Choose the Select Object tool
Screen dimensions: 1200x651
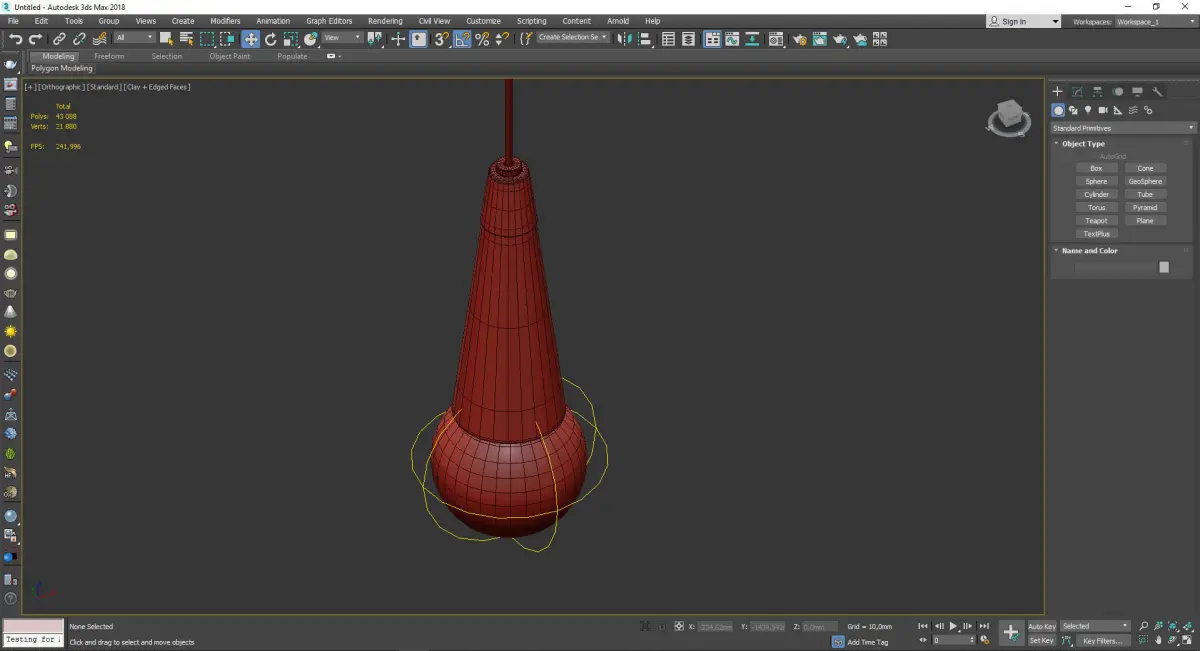166,39
